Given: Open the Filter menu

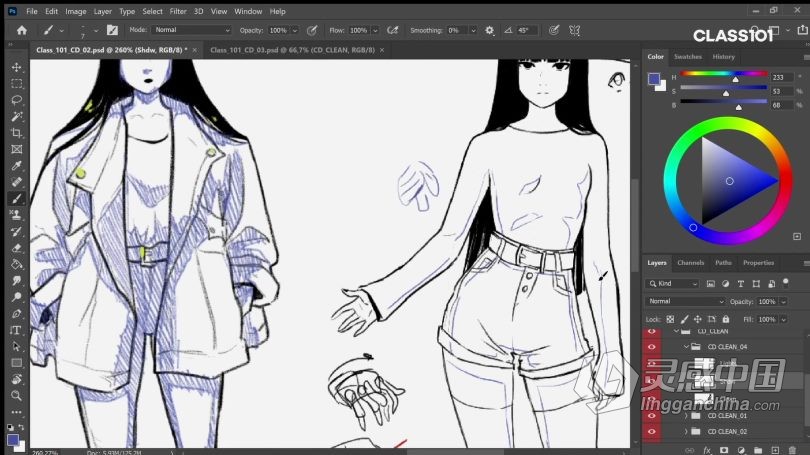Looking at the screenshot, I should tap(178, 11).
